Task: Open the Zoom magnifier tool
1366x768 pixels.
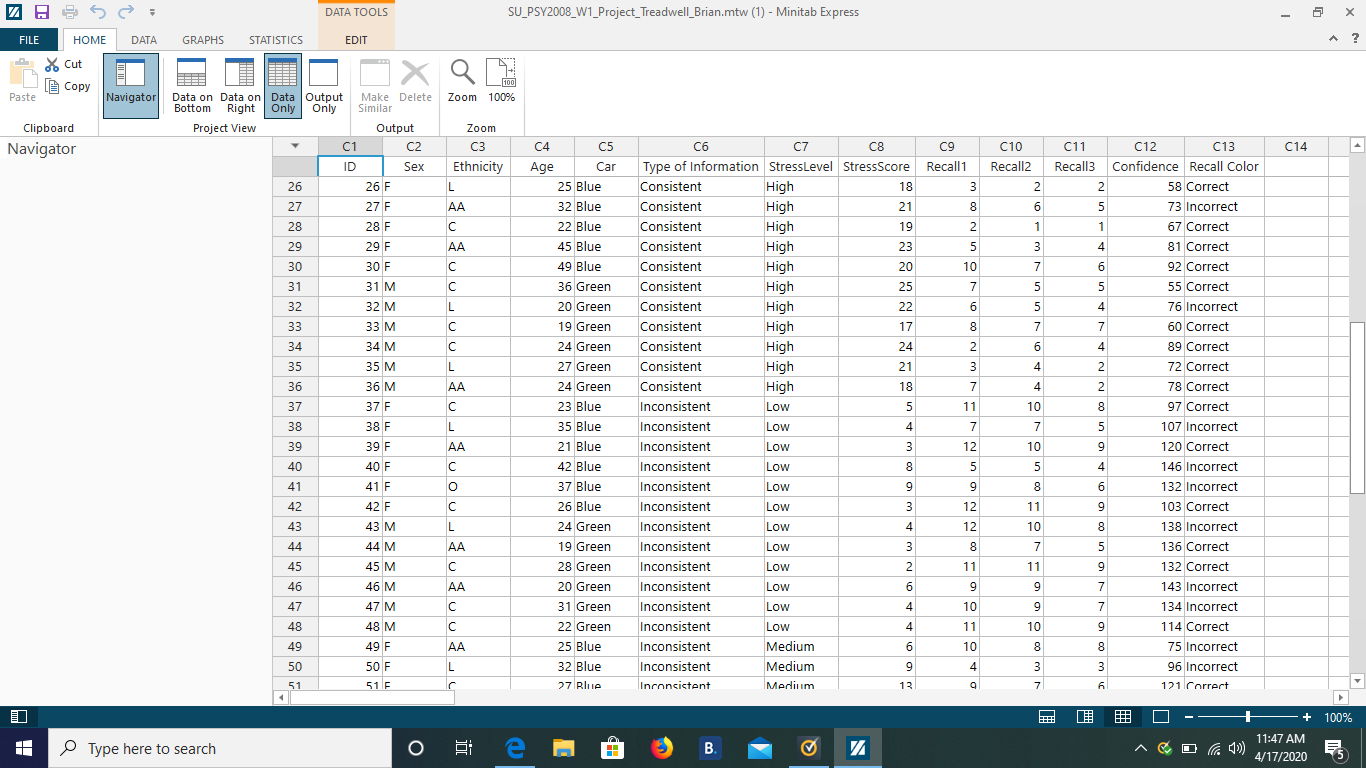Action: (462, 81)
